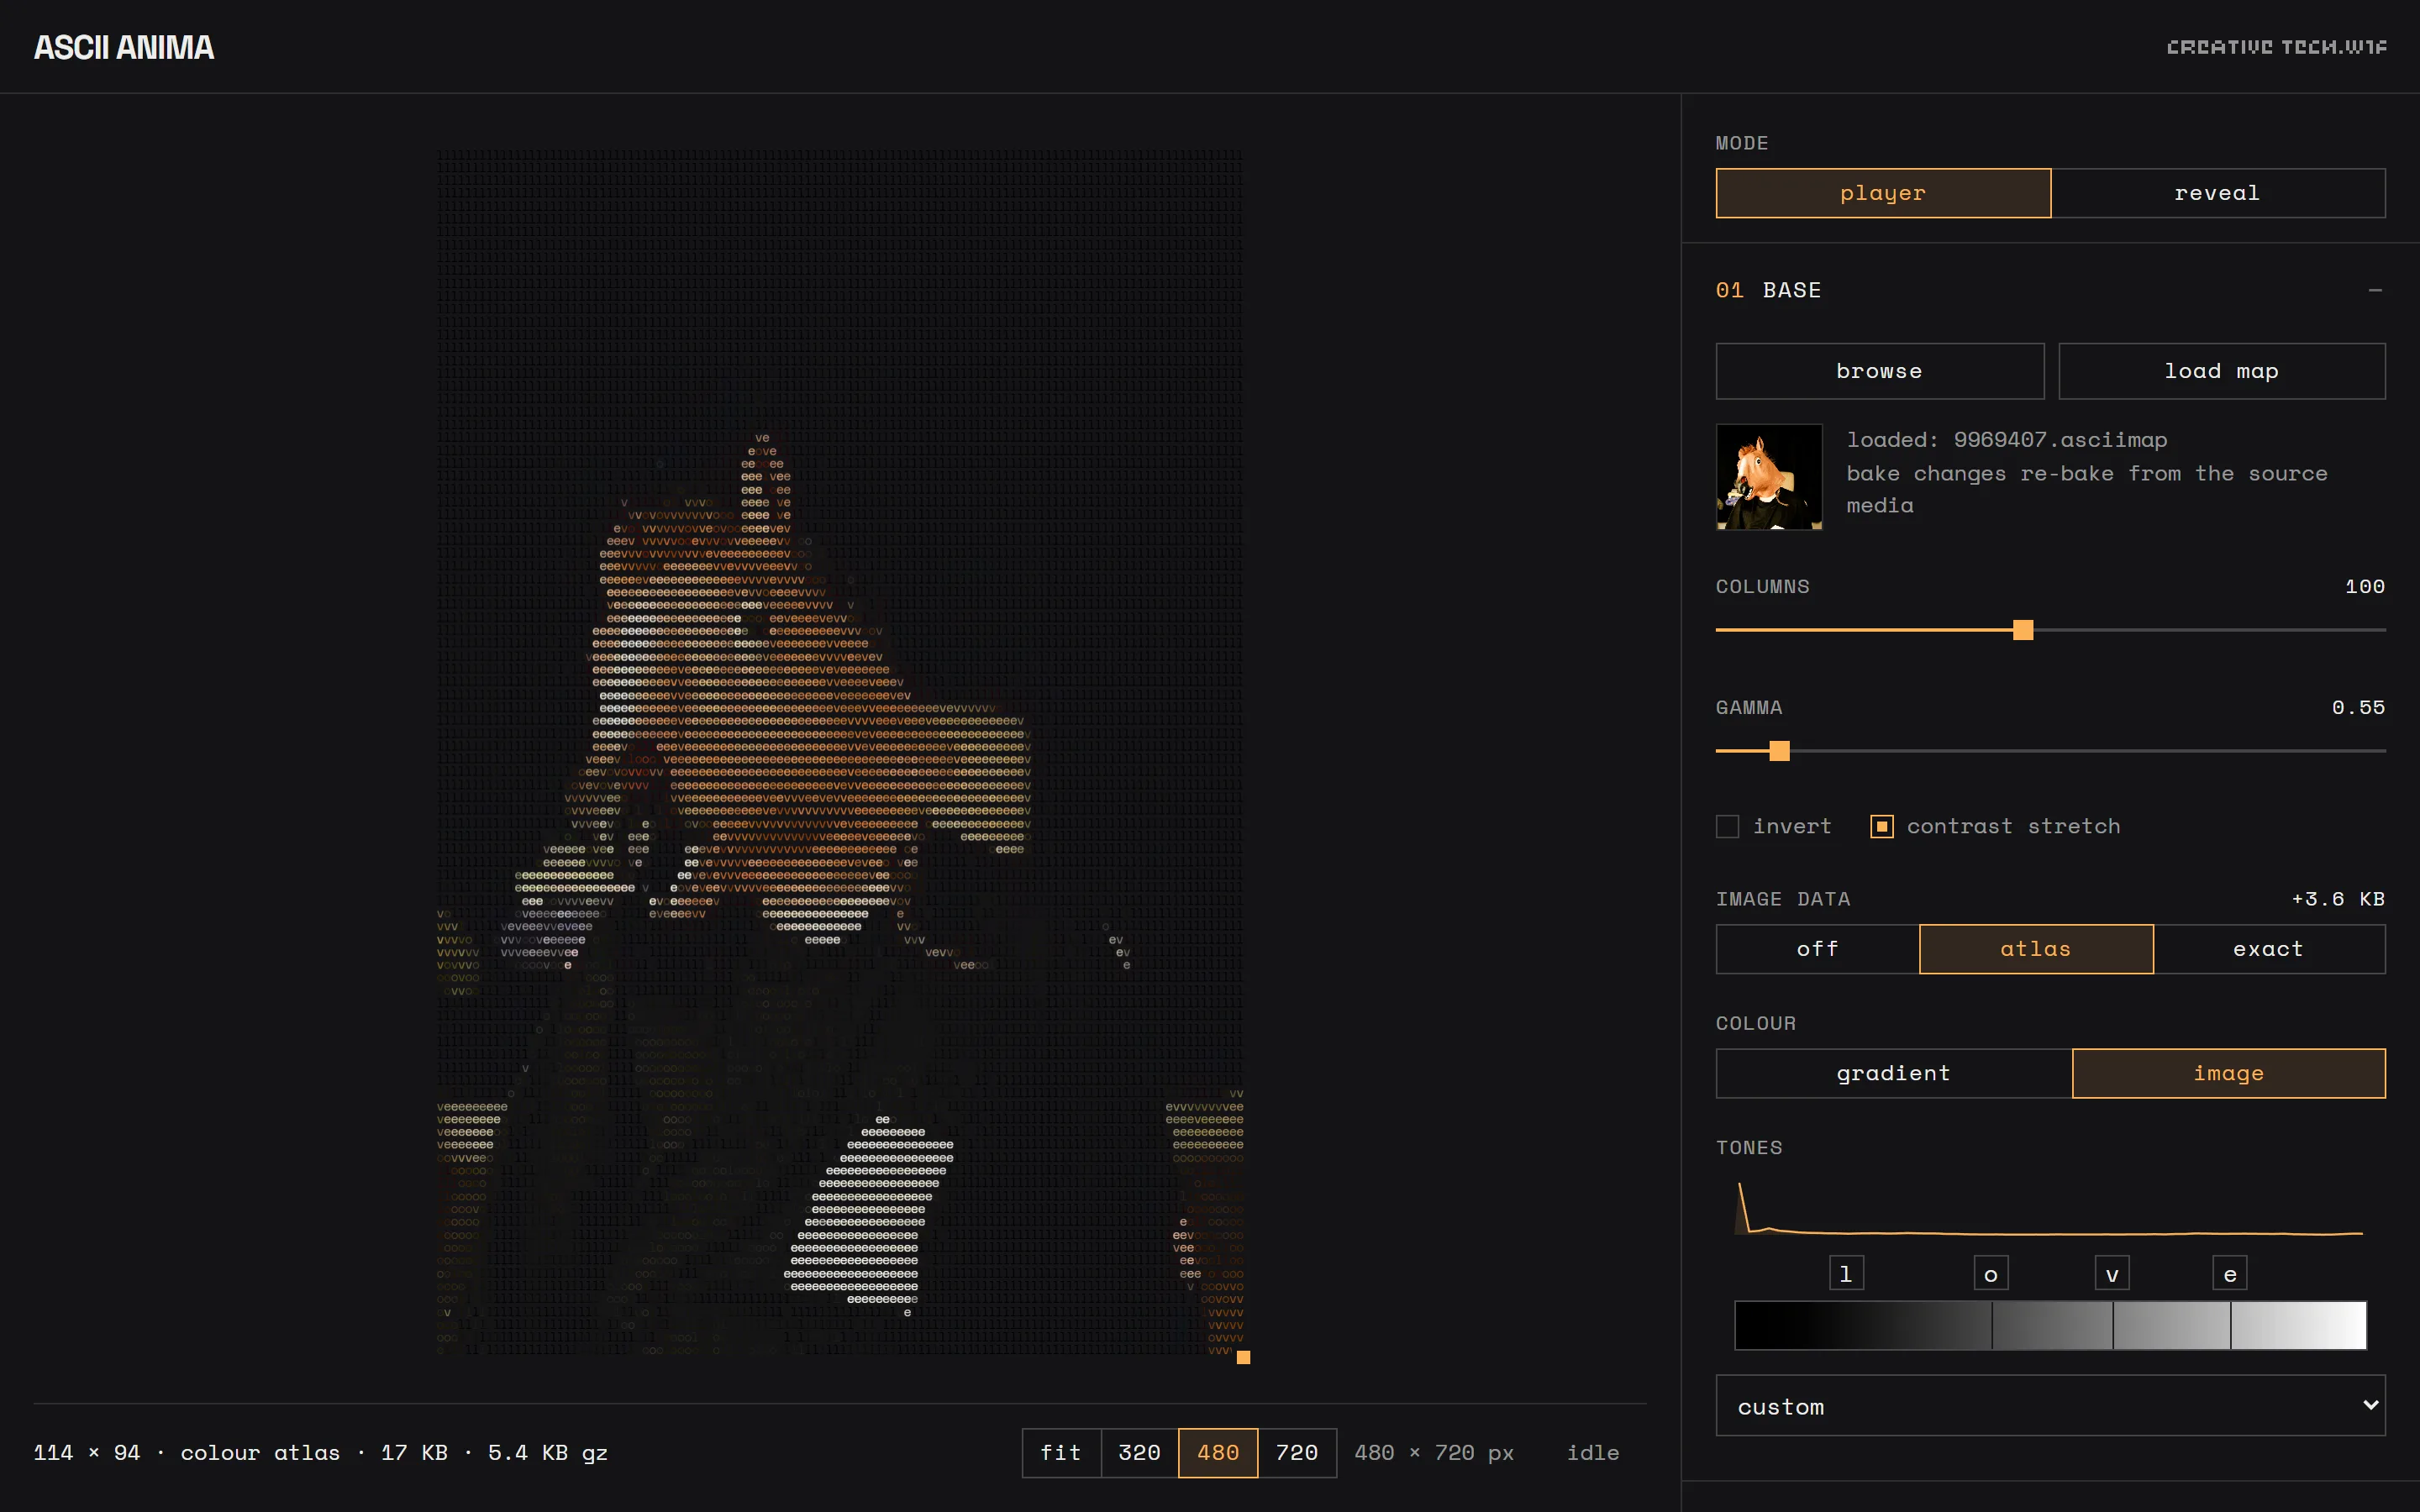Click the orange canvas resize handle
This screenshot has width=2420, height=1512.
click(x=1244, y=1357)
